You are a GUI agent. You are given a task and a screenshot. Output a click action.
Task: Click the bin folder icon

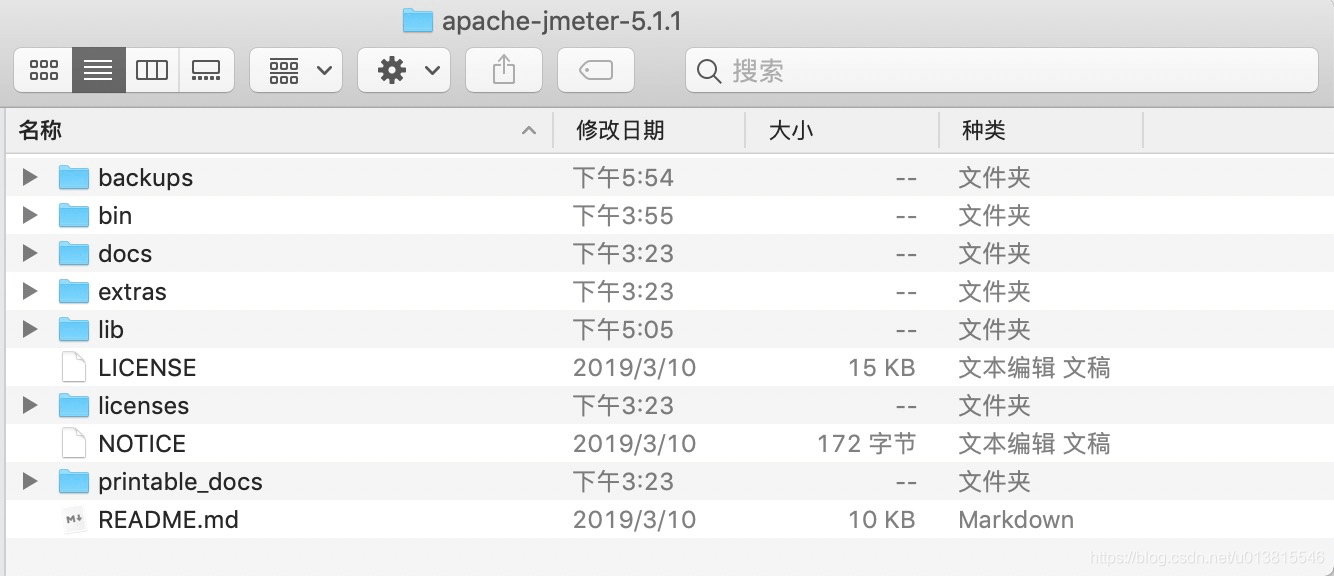tap(74, 215)
